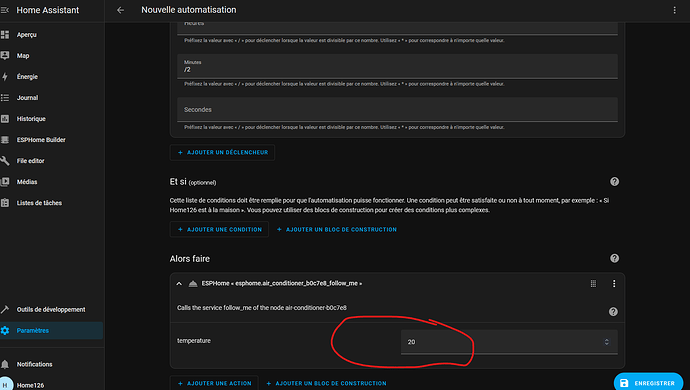Image resolution: width=690 pixels, height=390 pixels.
Task: Open help for the Et si section
Action: (614, 182)
